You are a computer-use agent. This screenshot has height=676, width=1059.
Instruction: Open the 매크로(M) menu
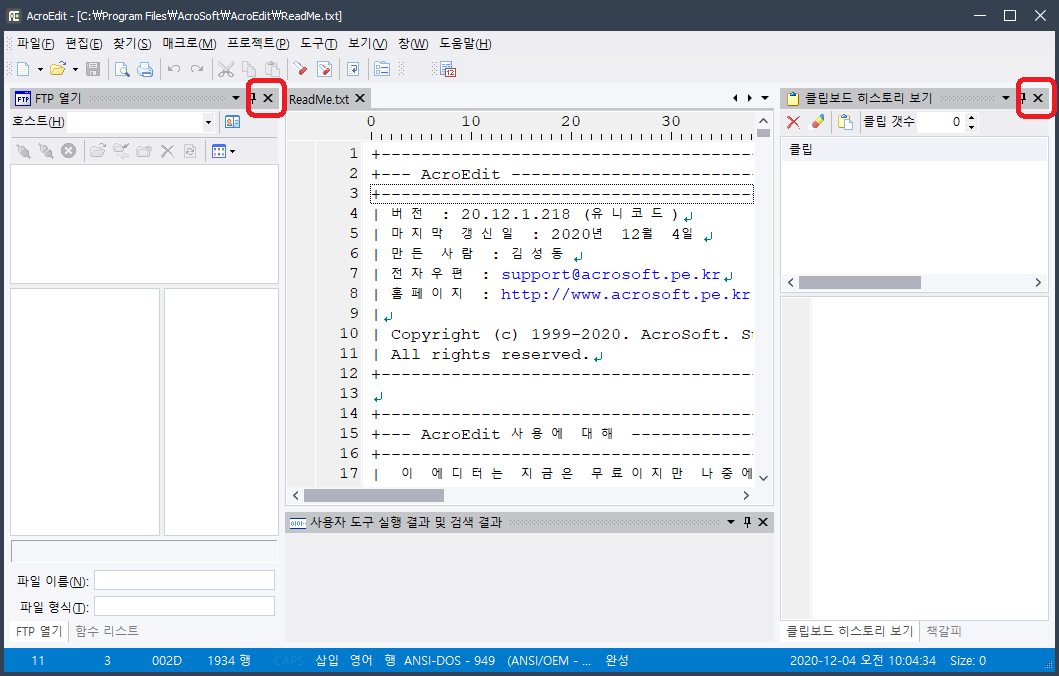click(189, 44)
